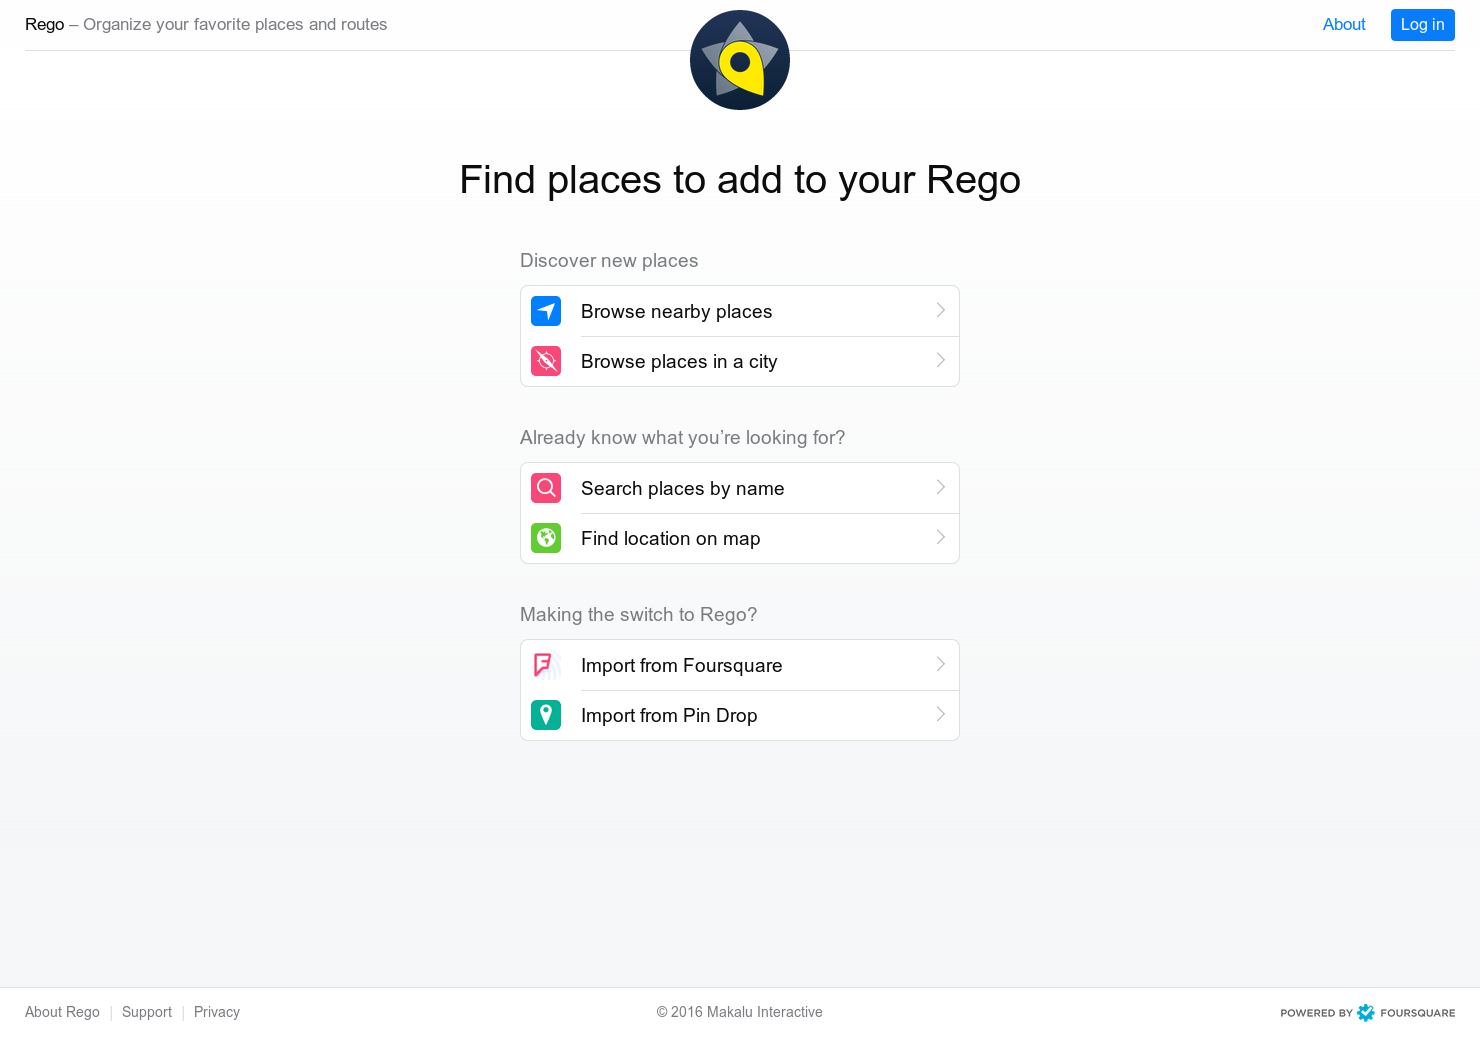Click the magnifying glass search icon
The image size is (1480, 1037).
pos(546,488)
